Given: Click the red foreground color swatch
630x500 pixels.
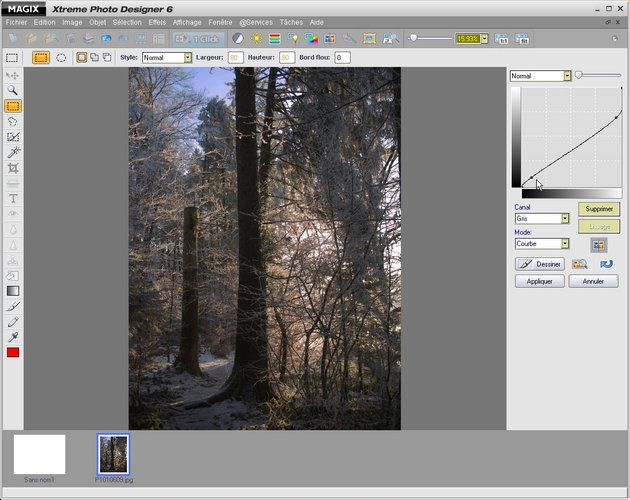Looking at the screenshot, I should pyautogui.click(x=13, y=353).
